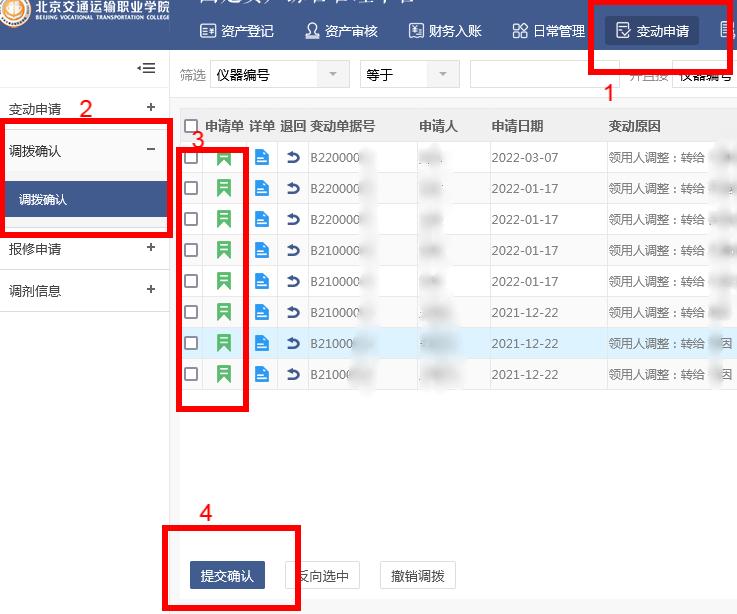
Task: Select checkbox in the highlighted blue row
Action: click(x=191, y=343)
